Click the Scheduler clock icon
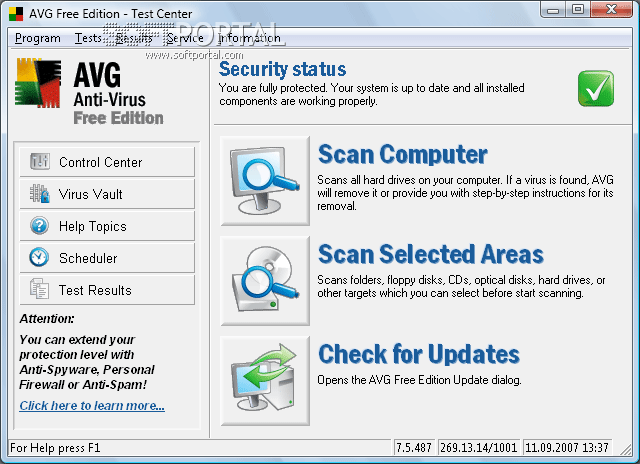Viewport: 640px width, 464px height. [39, 258]
